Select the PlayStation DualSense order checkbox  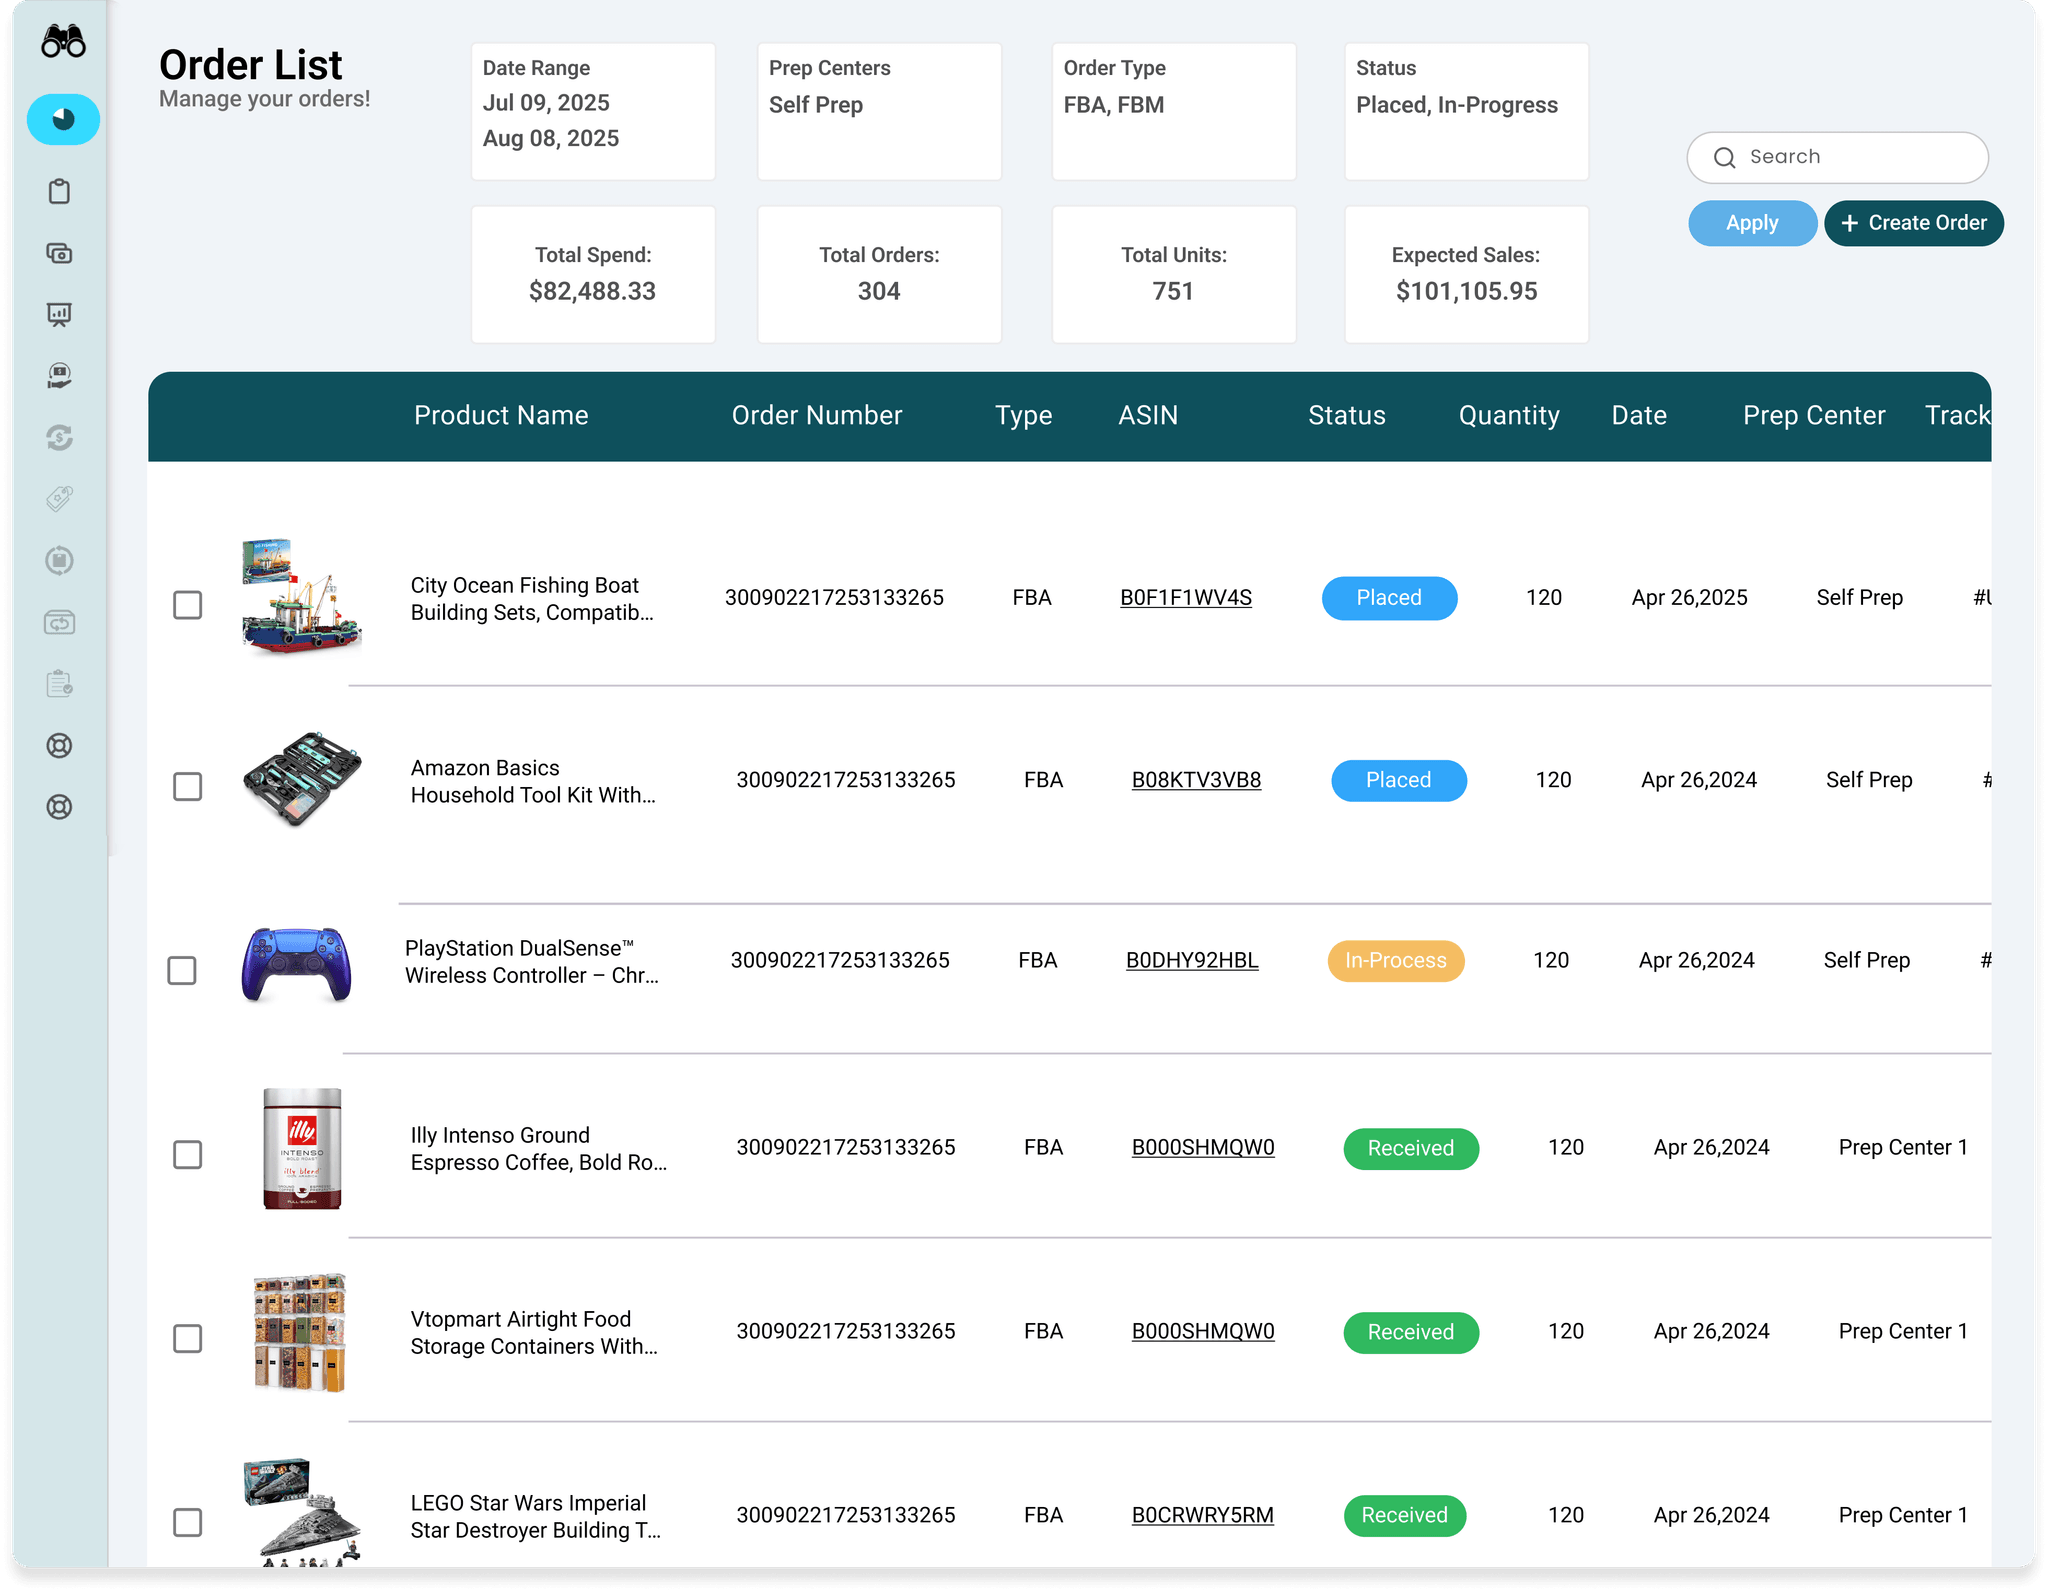coord(182,970)
